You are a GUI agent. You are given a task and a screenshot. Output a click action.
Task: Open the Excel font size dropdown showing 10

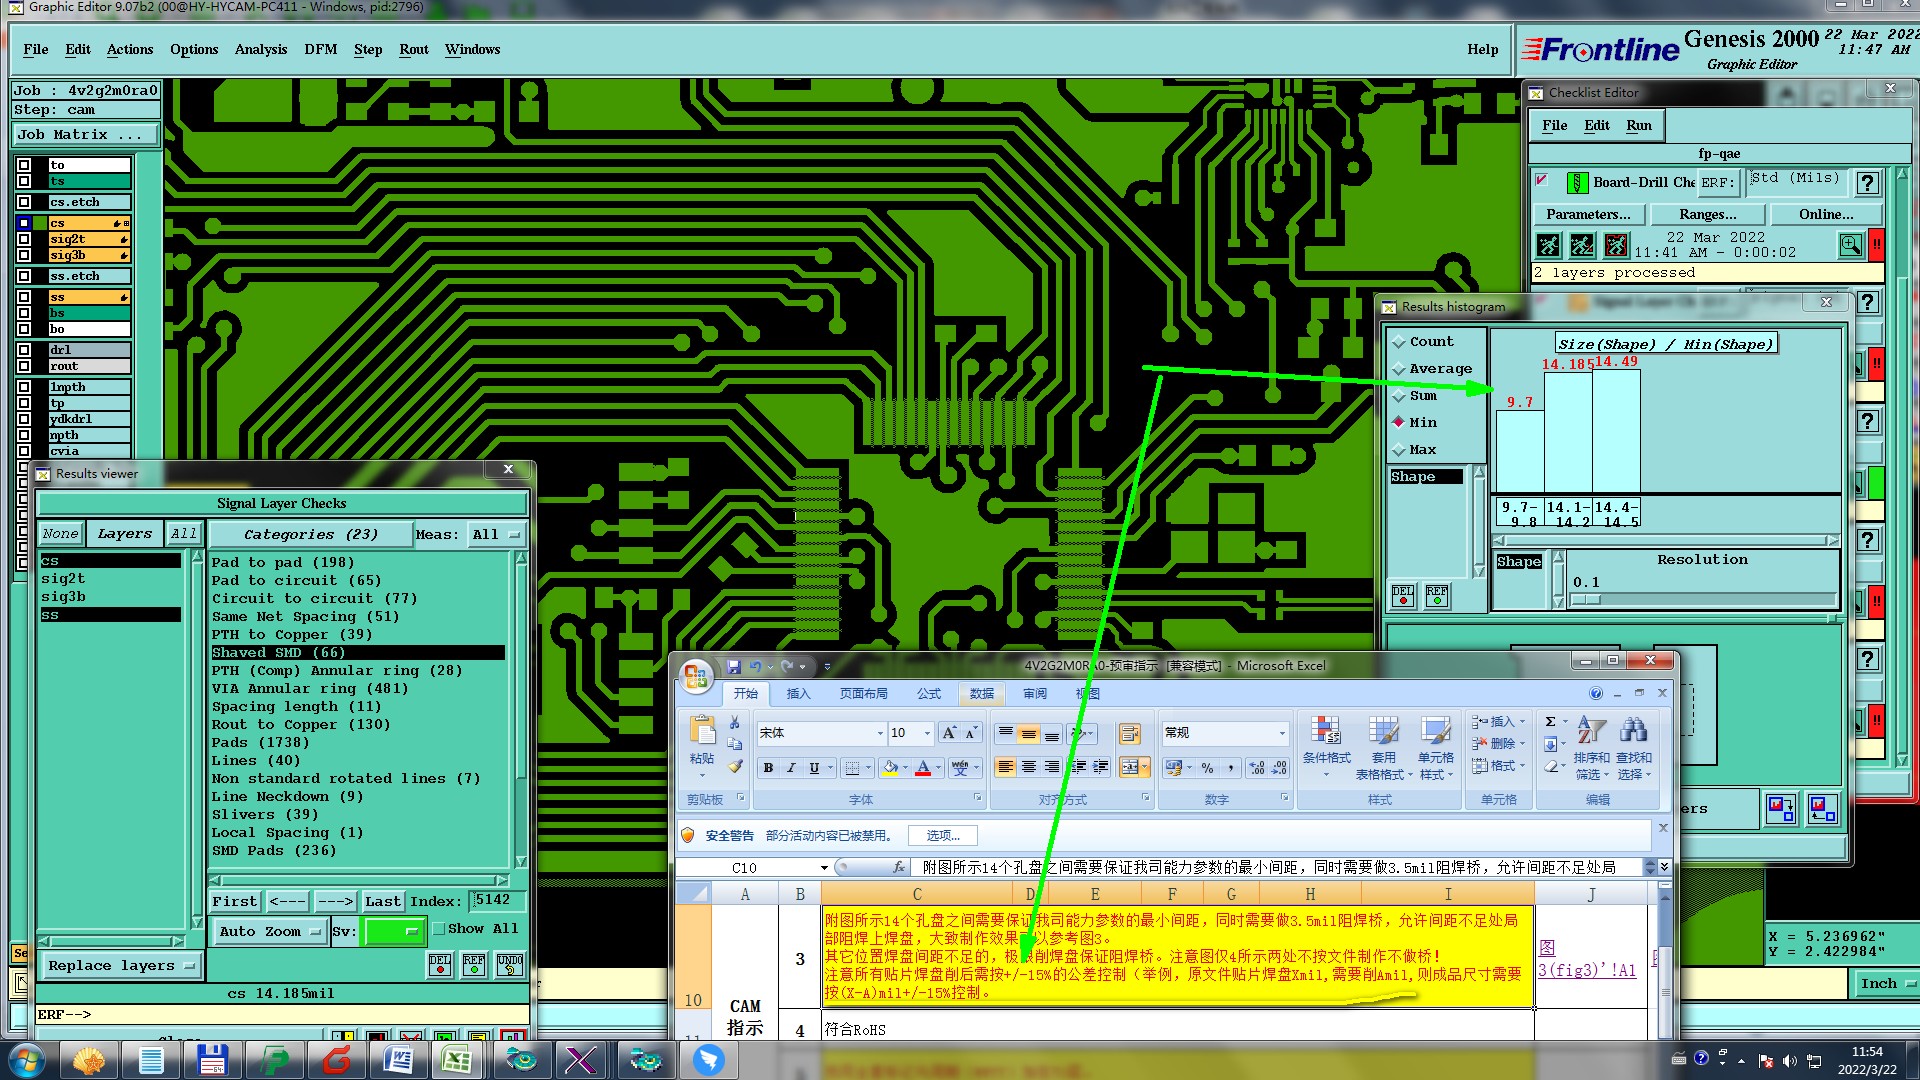[x=927, y=733]
